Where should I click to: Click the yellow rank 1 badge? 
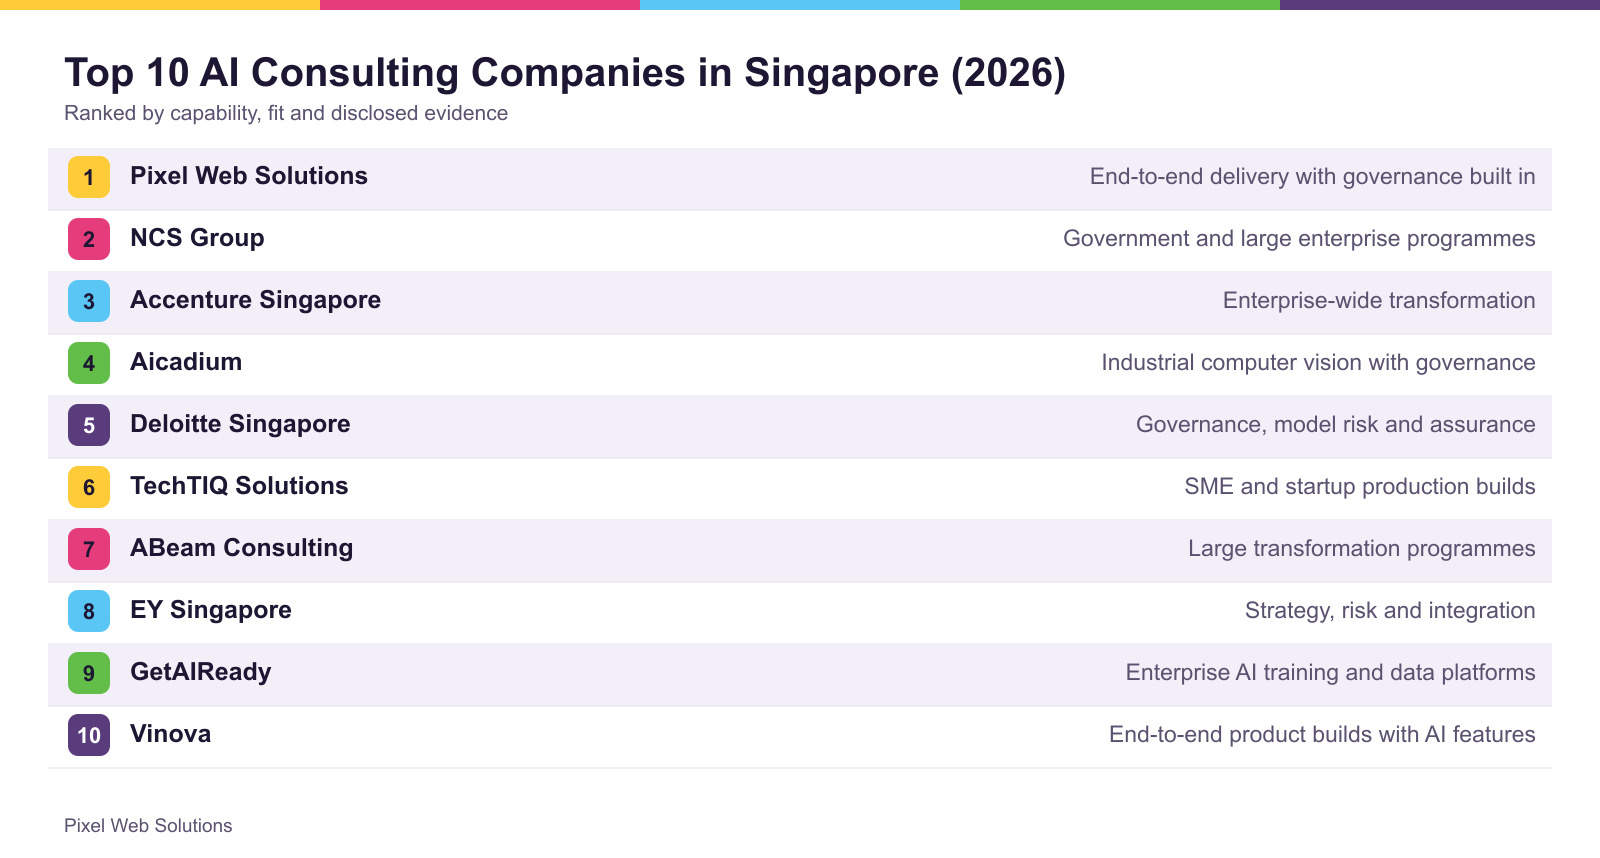pyautogui.click(x=89, y=177)
